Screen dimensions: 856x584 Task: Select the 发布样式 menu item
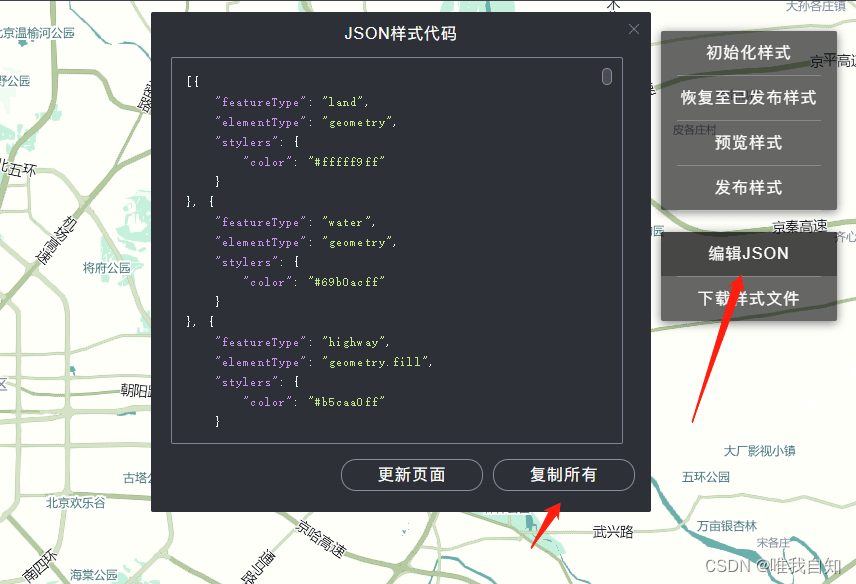748,188
